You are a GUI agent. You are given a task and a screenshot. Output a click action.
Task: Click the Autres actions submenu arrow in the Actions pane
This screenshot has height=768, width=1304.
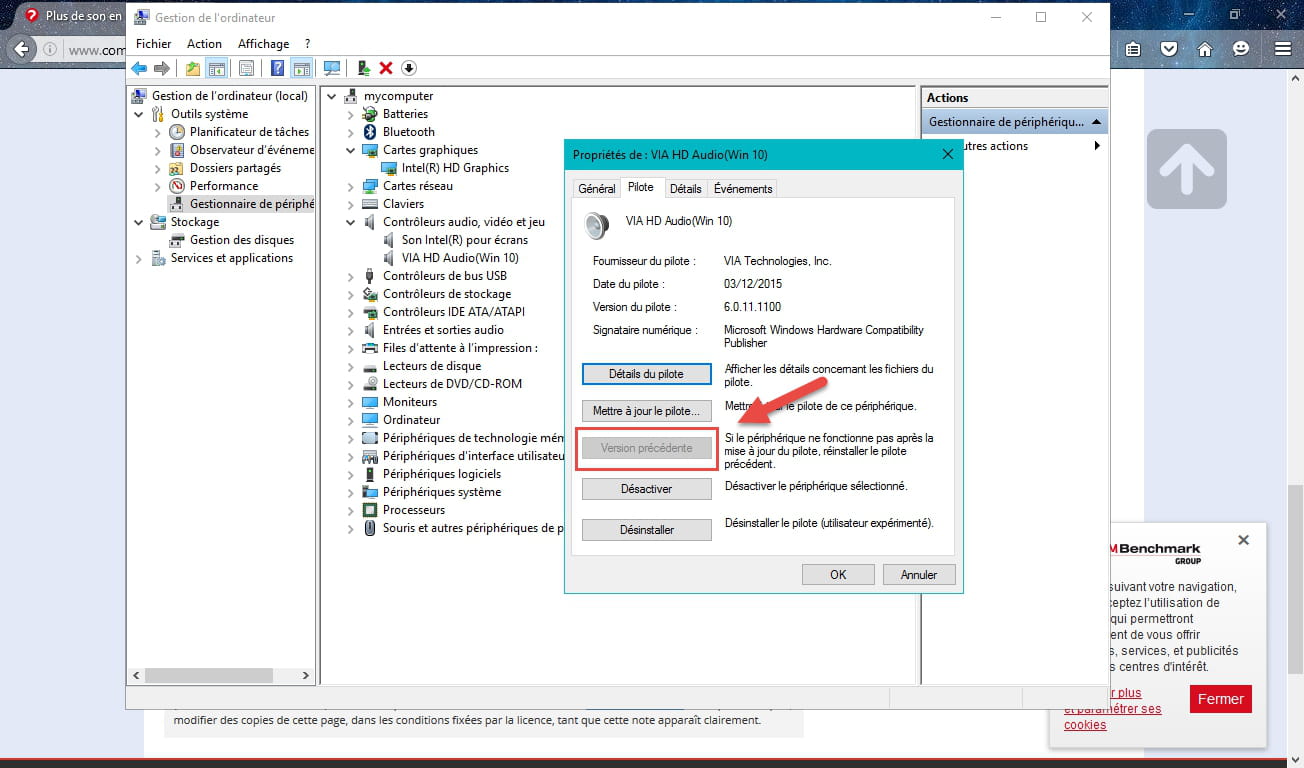coord(1097,146)
